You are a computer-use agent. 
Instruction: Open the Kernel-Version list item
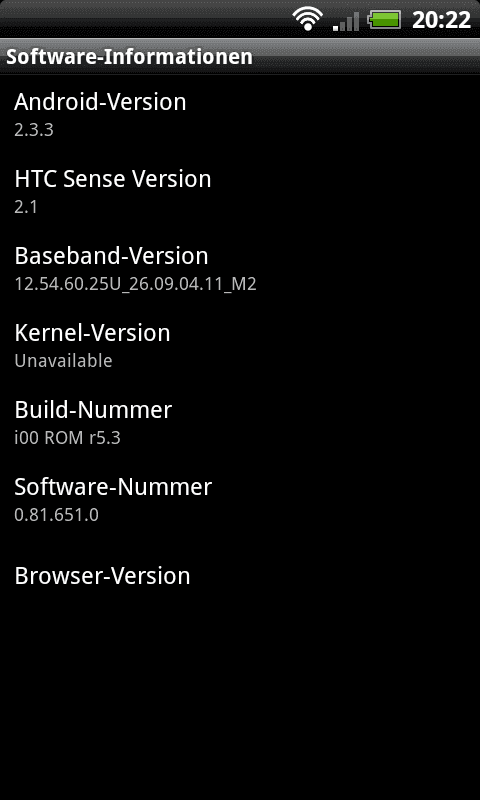(240, 345)
